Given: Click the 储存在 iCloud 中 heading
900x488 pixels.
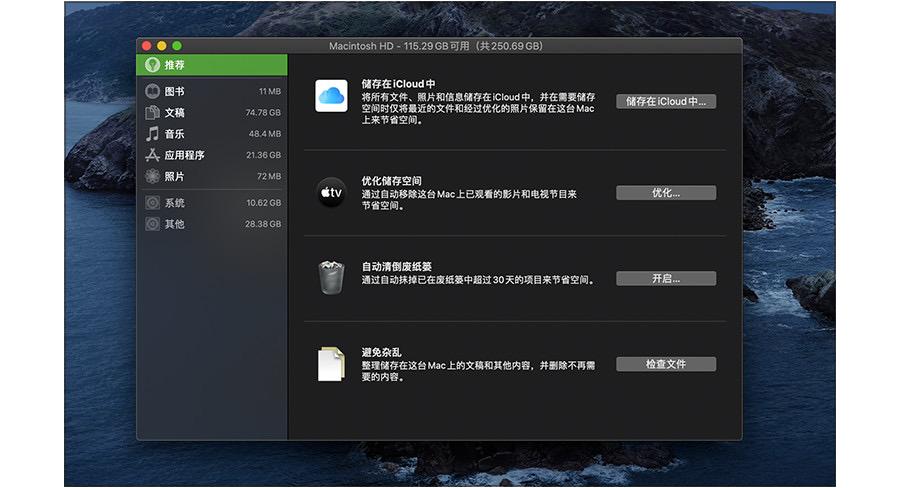Looking at the screenshot, I should [398, 84].
